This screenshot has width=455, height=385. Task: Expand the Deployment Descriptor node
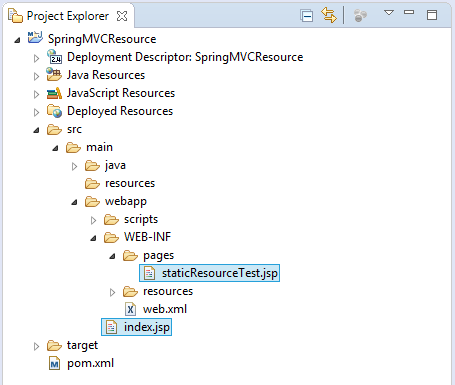pyautogui.click(x=36, y=58)
